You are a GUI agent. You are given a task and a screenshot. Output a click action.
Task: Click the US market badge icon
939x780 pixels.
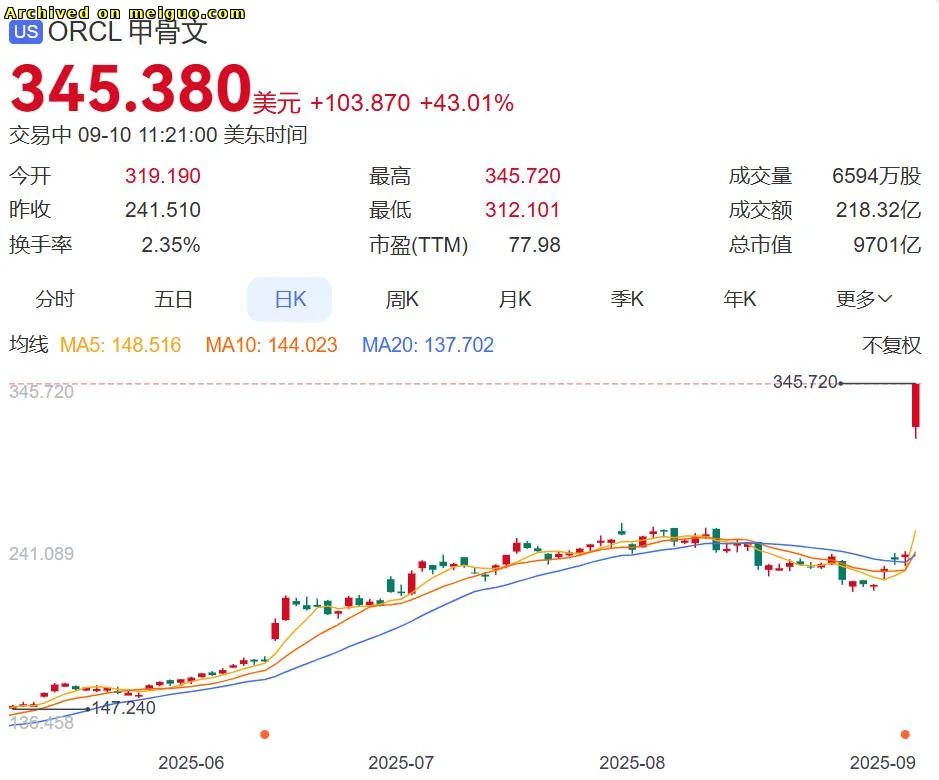tap(26, 31)
